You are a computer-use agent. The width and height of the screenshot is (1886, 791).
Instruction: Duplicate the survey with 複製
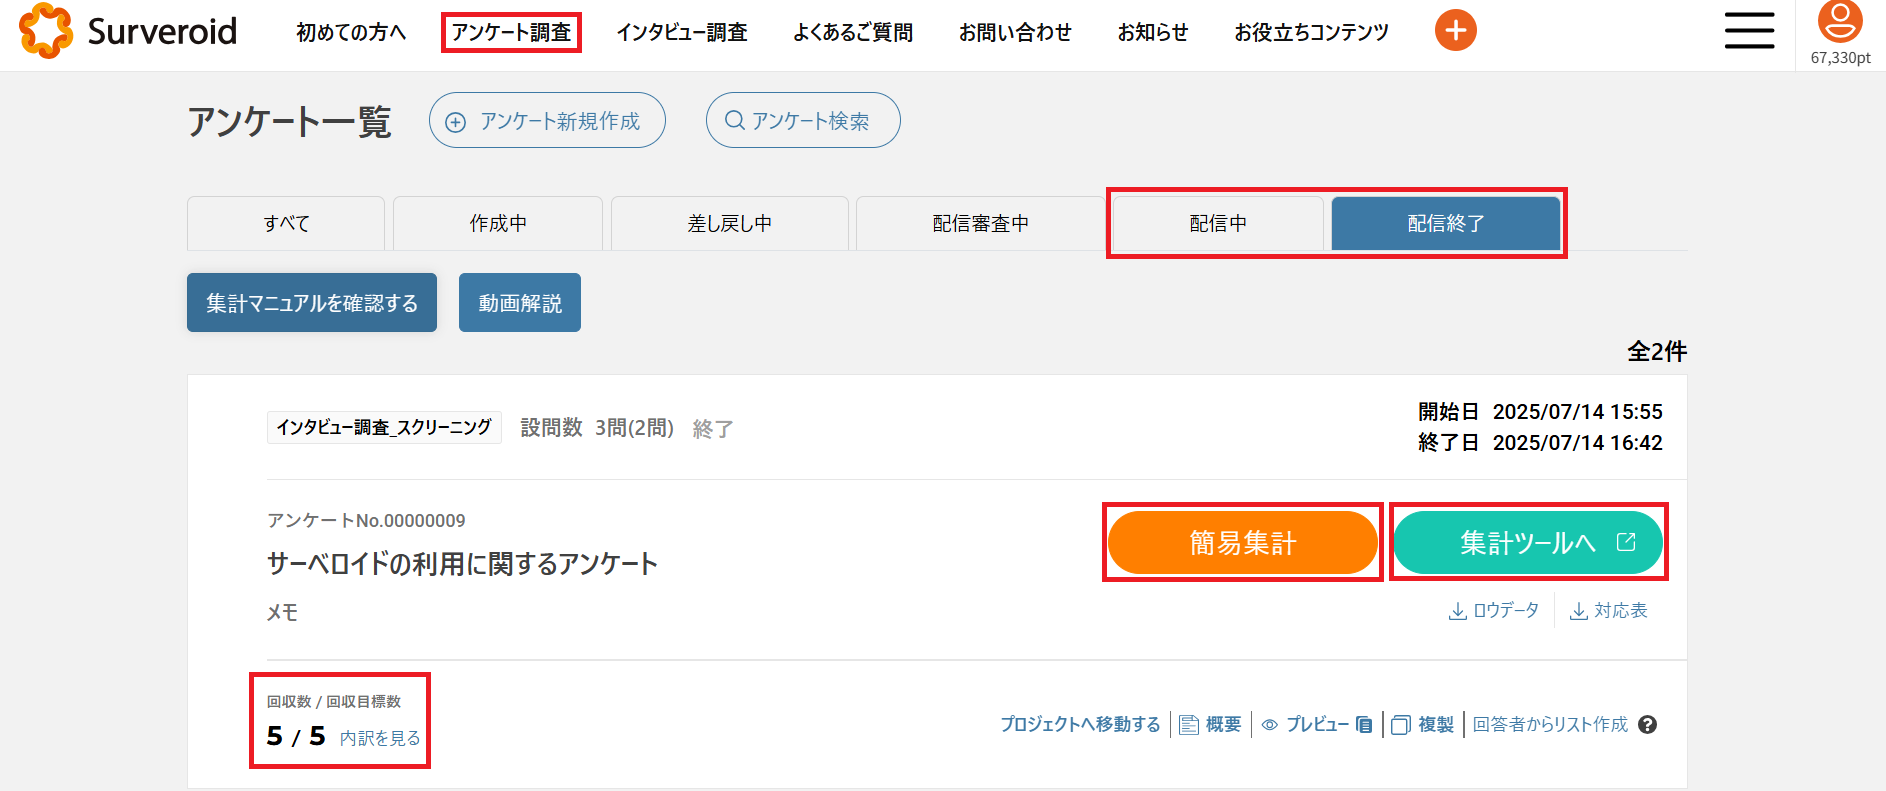click(x=1423, y=725)
